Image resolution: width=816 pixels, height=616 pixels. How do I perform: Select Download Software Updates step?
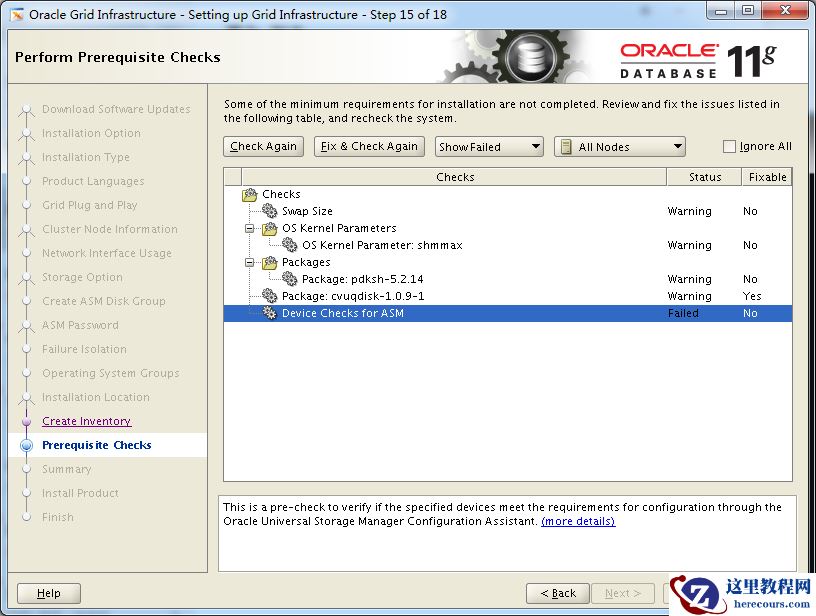point(116,109)
